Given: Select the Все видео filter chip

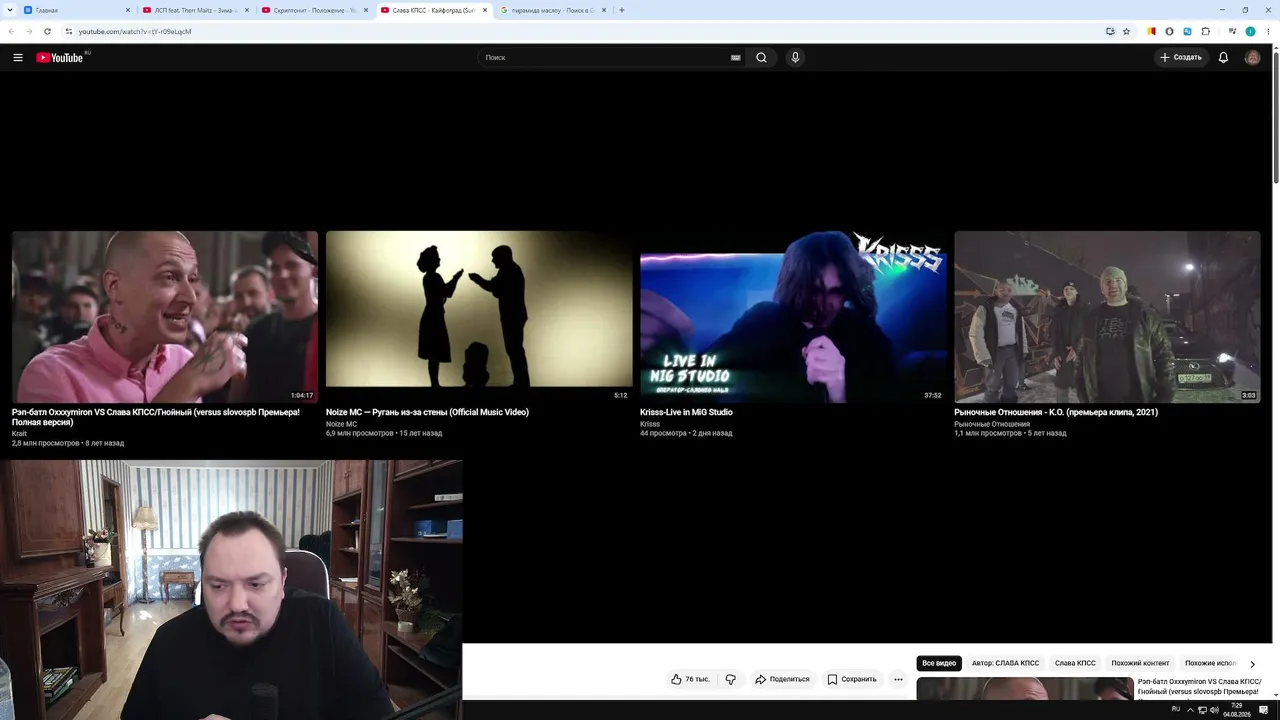Looking at the screenshot, I should (939, 663).
